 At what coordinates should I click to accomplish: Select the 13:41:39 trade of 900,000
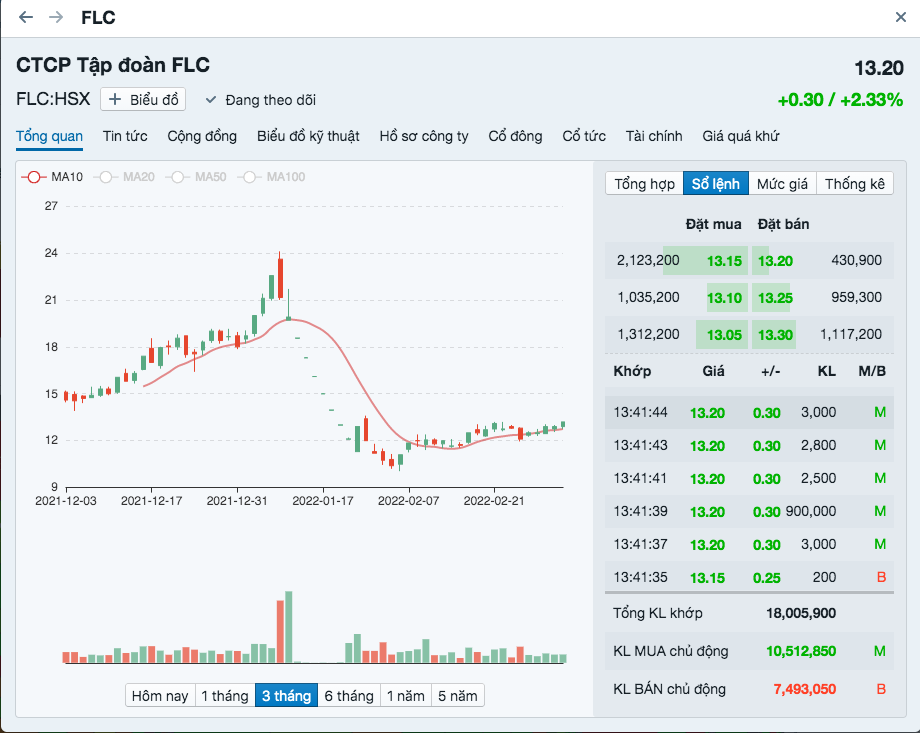tap(749, 511)
